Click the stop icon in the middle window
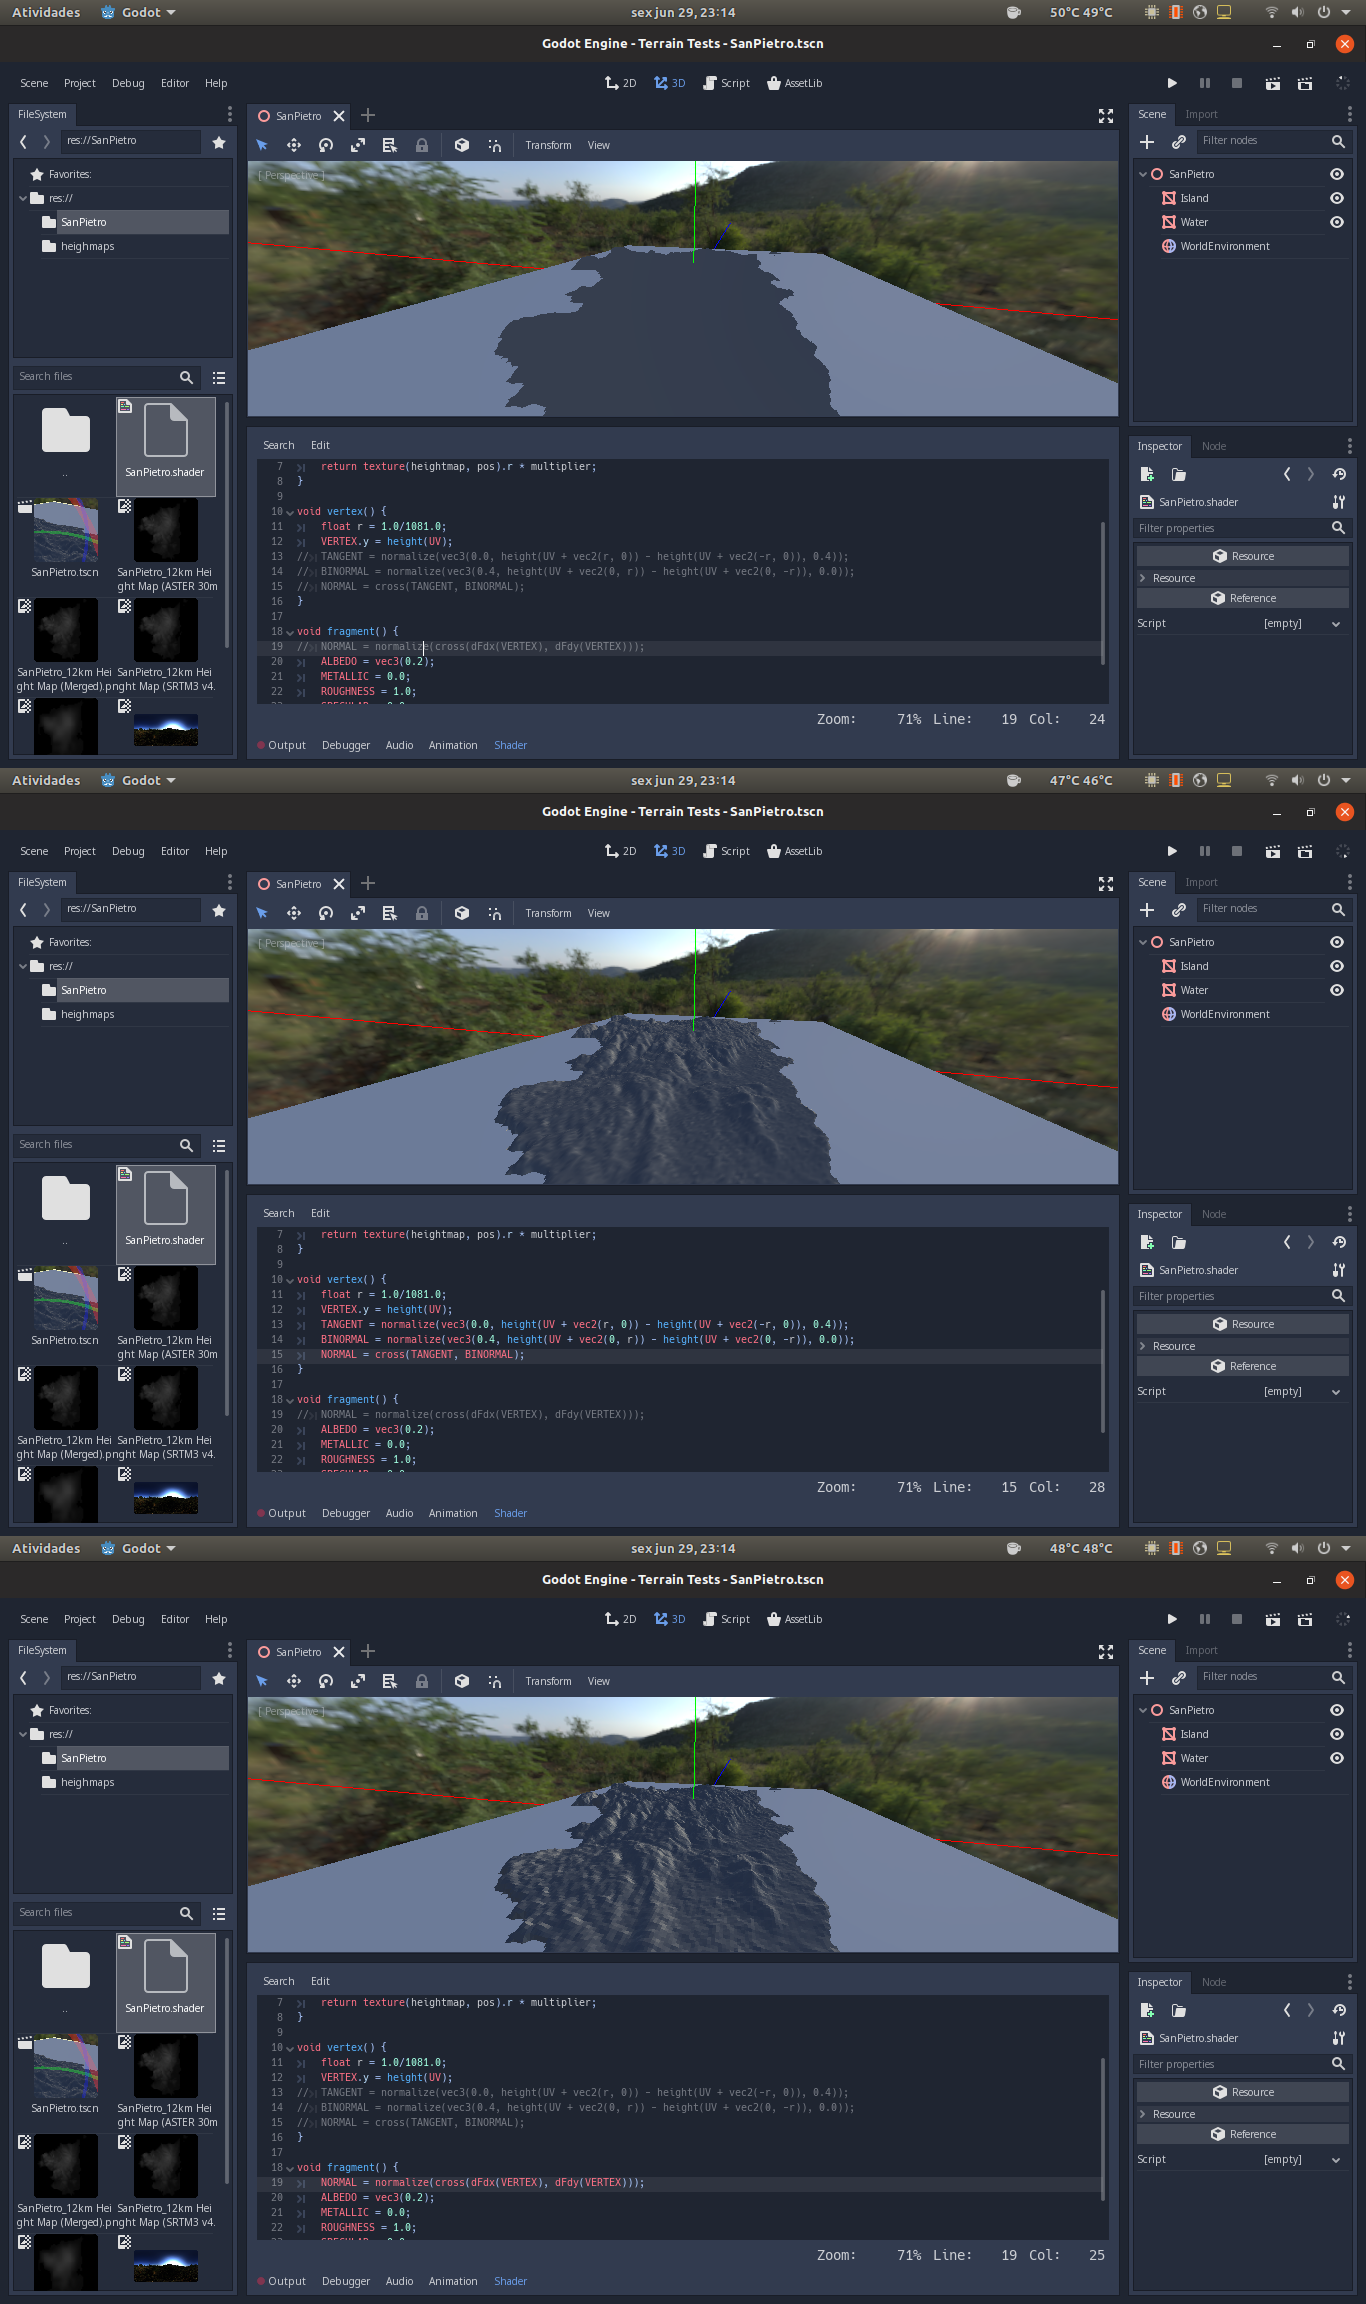Image resolution: width=1366 pixels, height=2304 pixels. point(1237,851)
